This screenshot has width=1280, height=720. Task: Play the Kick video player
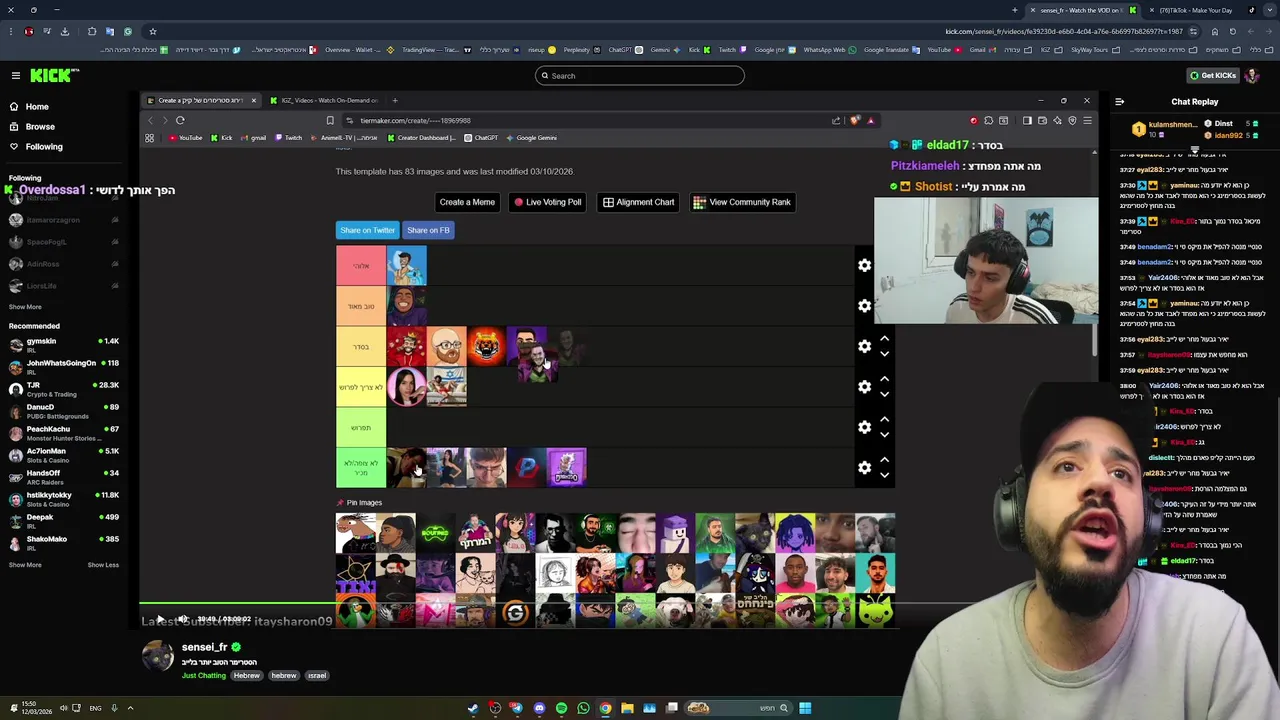click(159, 619)
